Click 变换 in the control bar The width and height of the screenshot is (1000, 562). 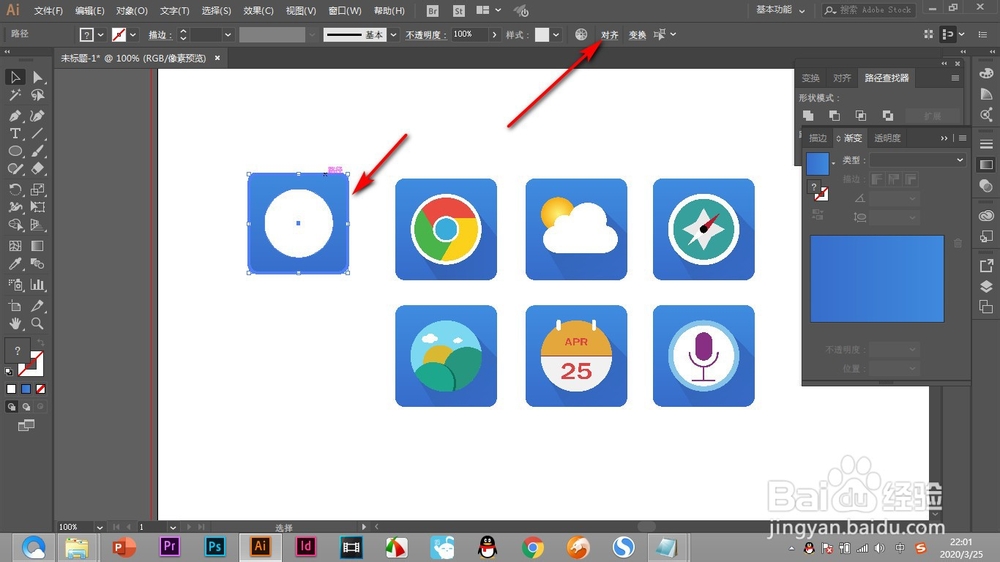[637, 35]
